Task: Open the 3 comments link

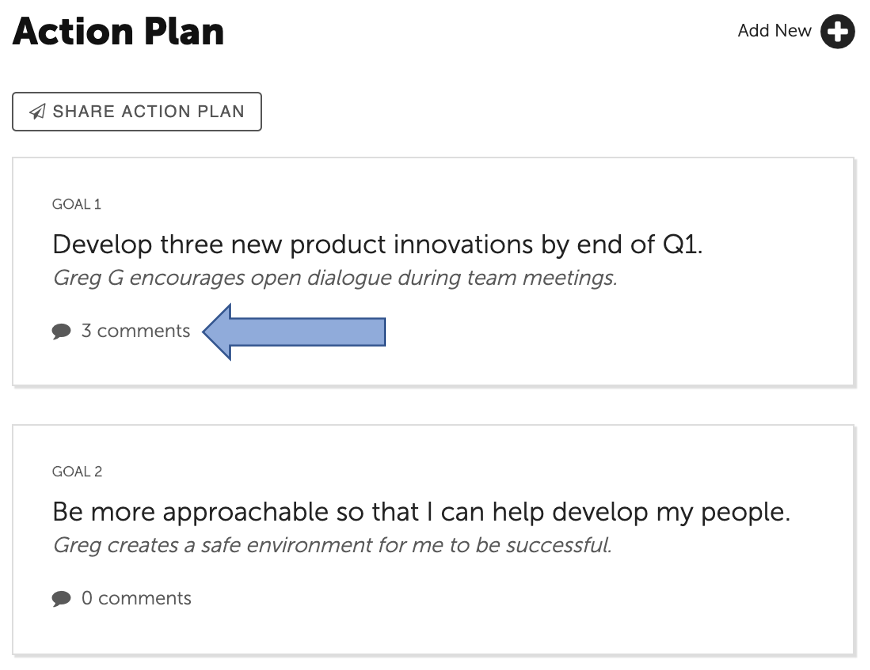Action: 135,331
